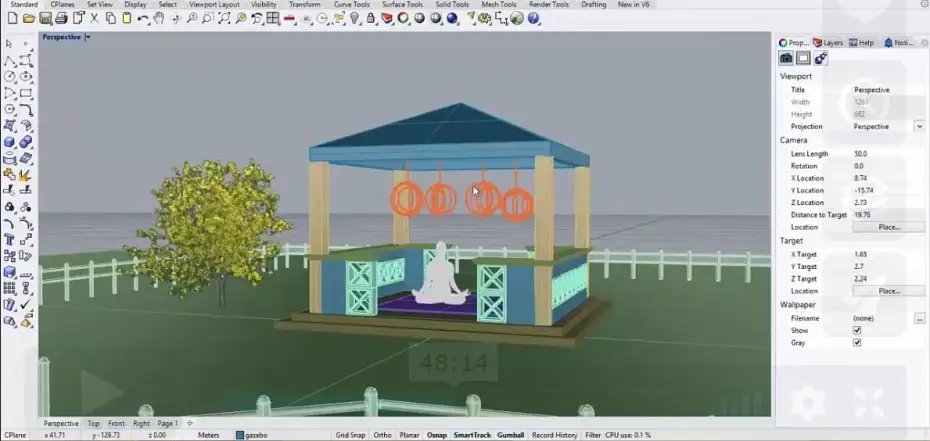Select the Boolean Union two-spheres tool
Screen dimensions: 930x441
(x=26, y=142)
